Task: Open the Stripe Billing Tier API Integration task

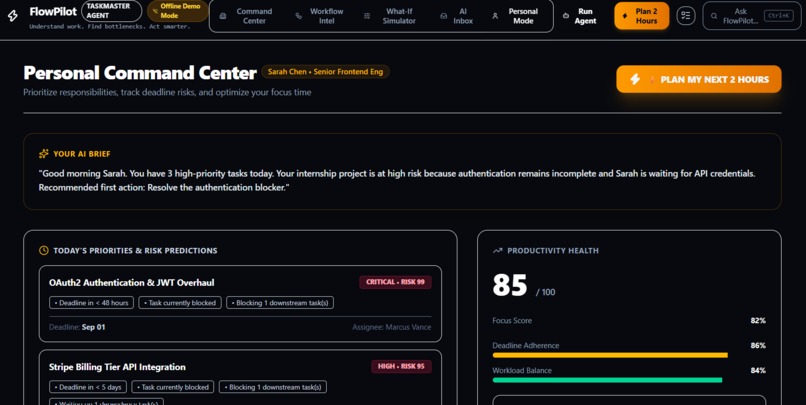Action: point(240,377)
